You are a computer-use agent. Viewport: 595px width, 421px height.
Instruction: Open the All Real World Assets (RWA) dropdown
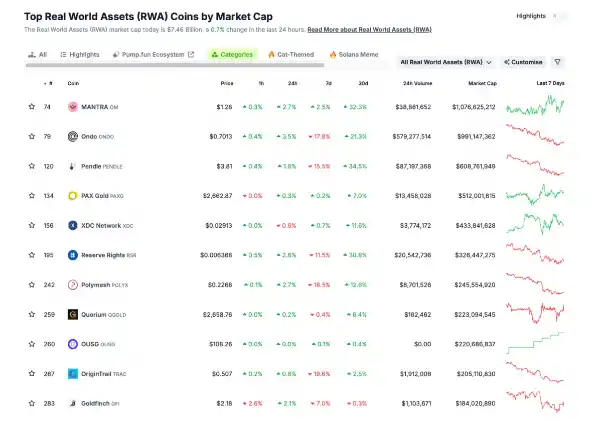pos(445,62)
